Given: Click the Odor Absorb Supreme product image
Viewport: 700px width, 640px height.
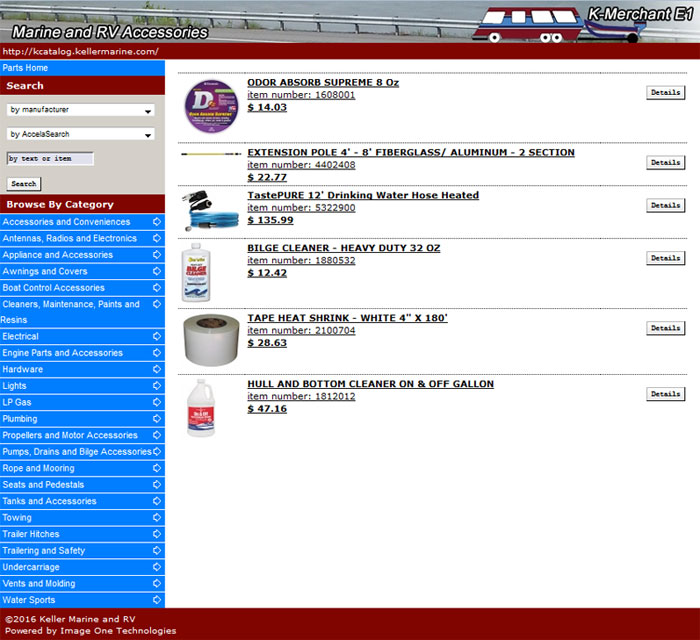Looking at the screenshot, I should [211, 106].
